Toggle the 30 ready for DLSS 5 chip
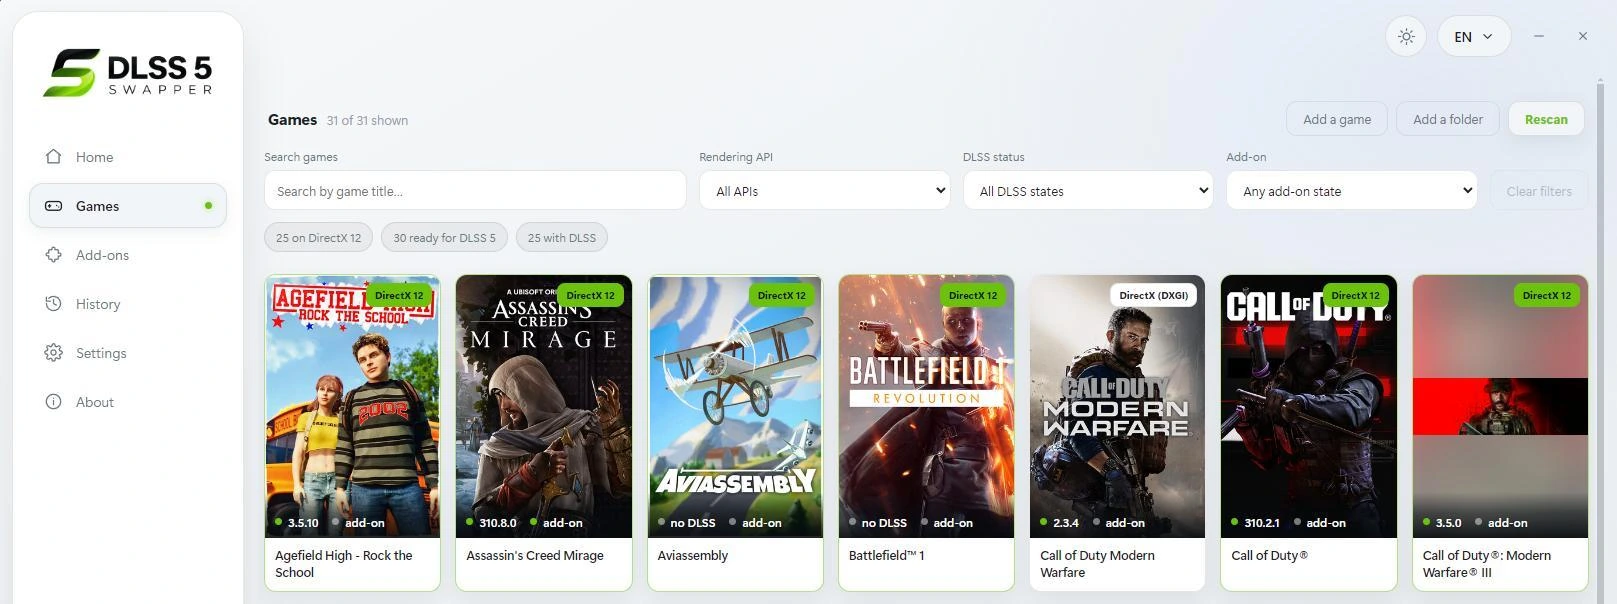The height and width of the screenshot is (604, 1617). (x=444, y=238)
